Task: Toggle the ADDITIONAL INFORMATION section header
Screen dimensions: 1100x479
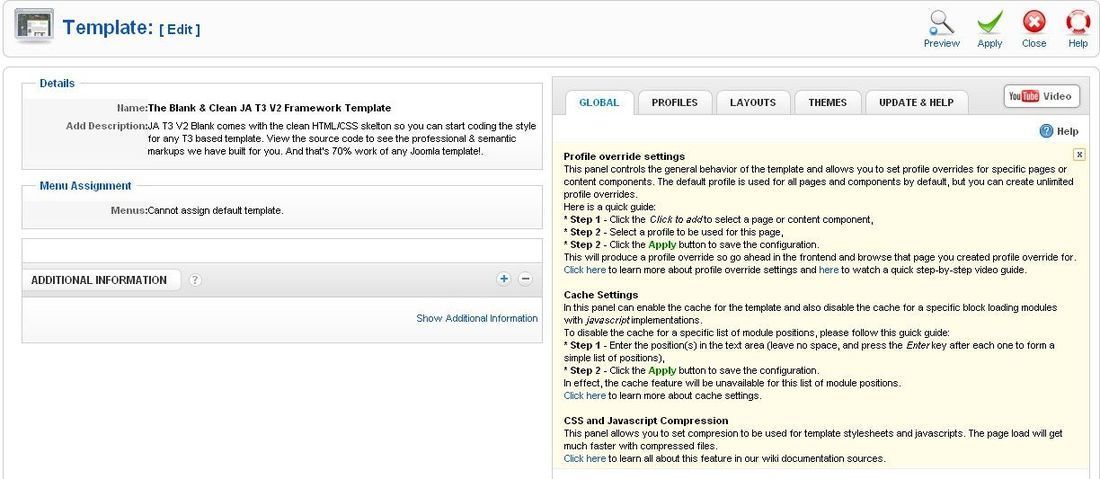Action: click(100, 280)
